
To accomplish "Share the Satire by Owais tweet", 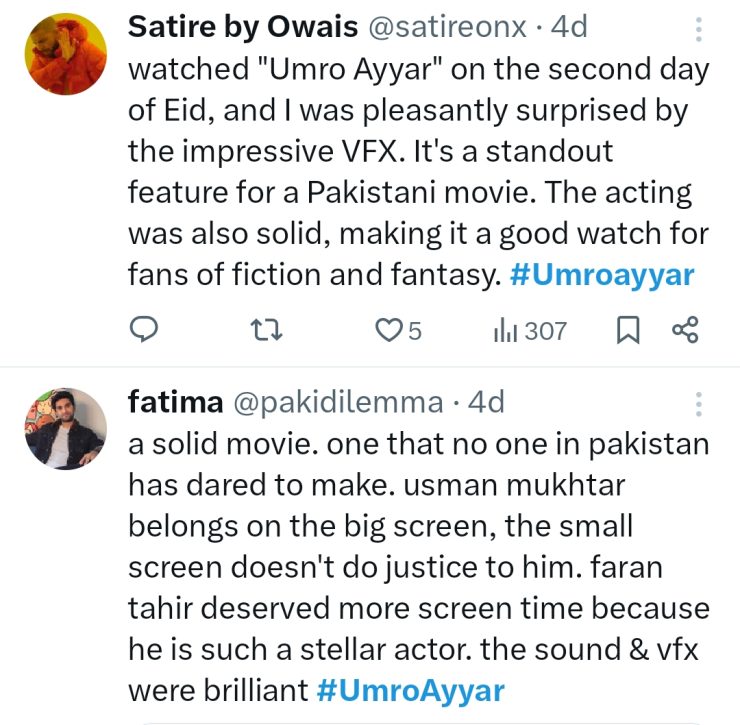I will pyautogui.click(x=685, y=330).
